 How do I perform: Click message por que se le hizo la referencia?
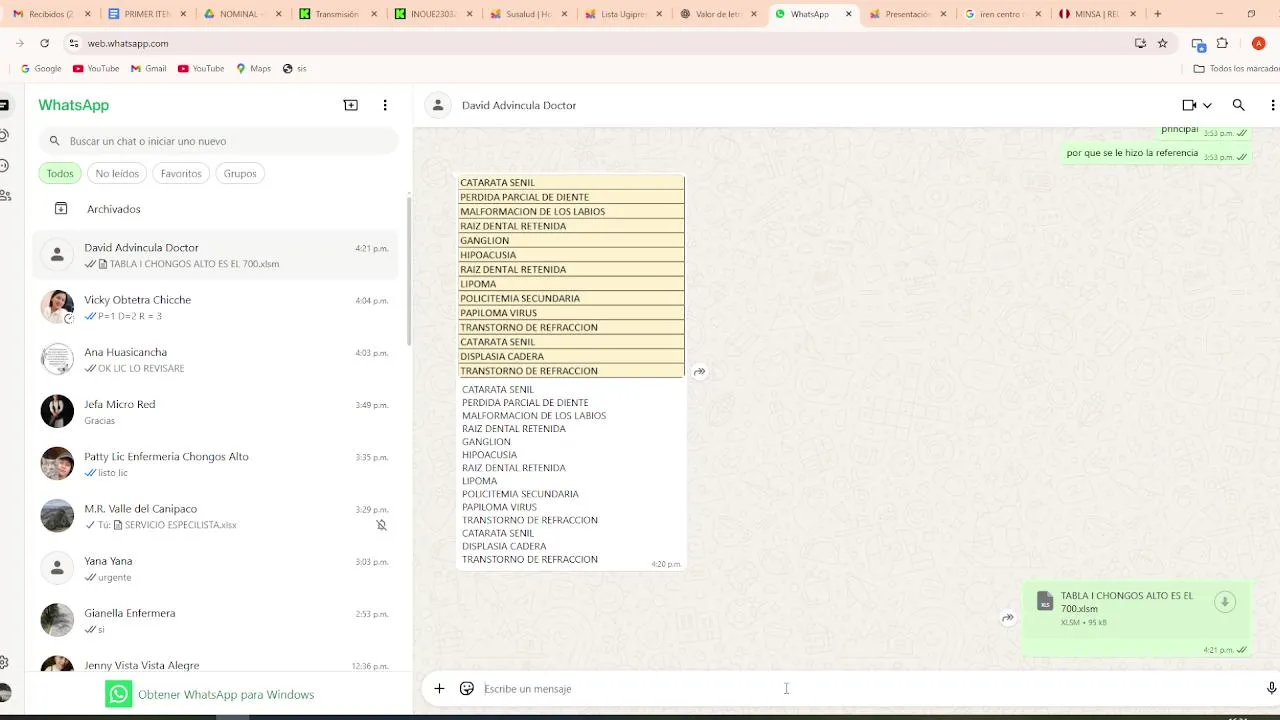click(x=1132, y=153)
